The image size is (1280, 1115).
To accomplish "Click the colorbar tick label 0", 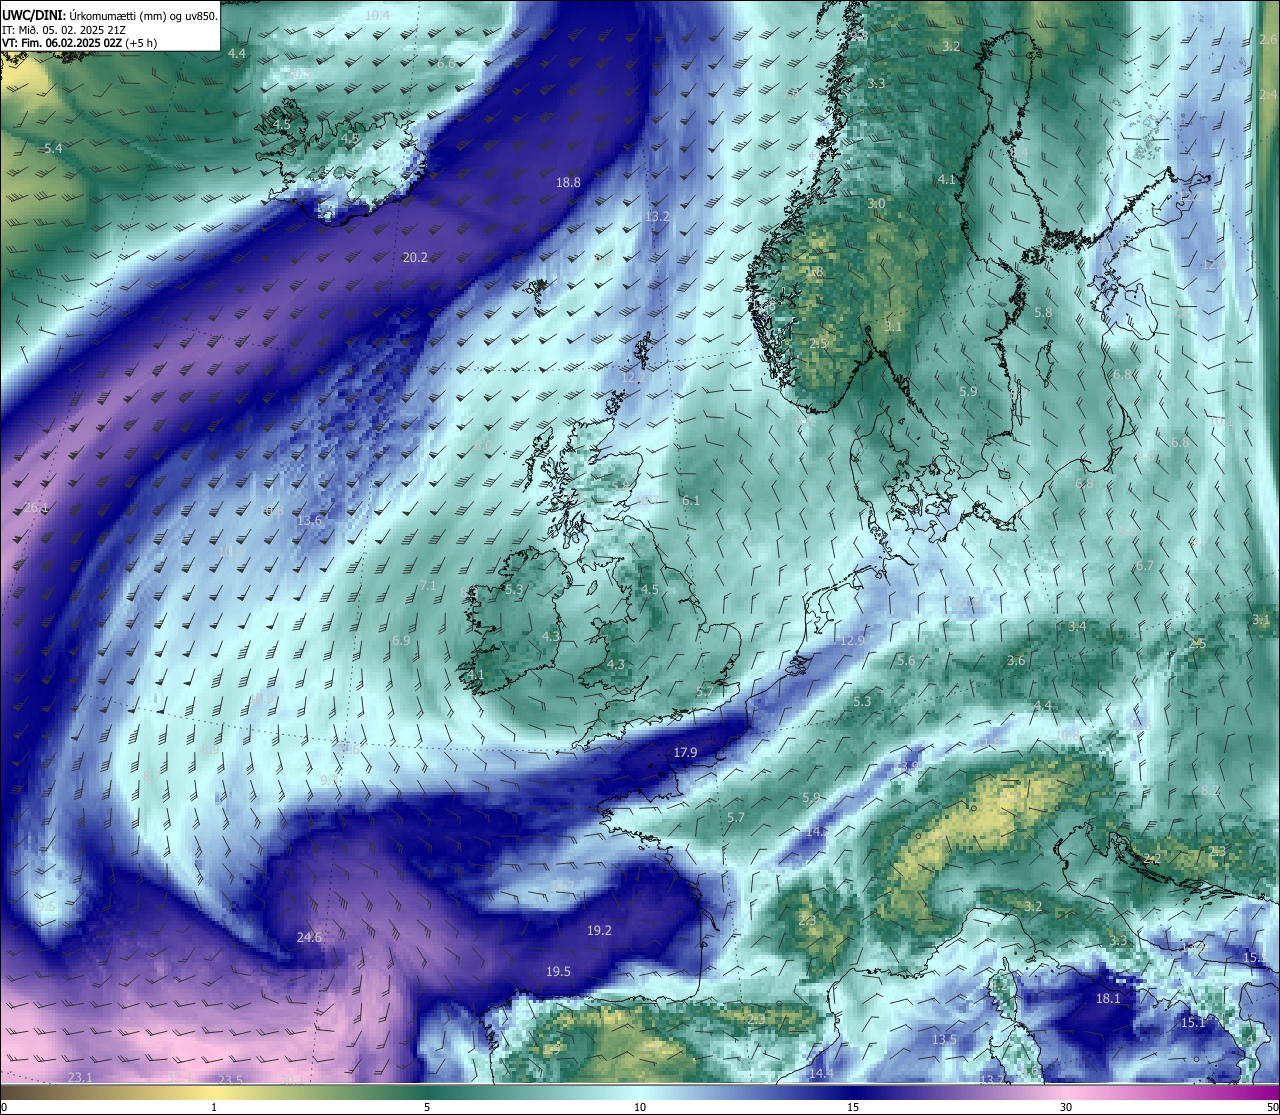I will pos(4,1106).
